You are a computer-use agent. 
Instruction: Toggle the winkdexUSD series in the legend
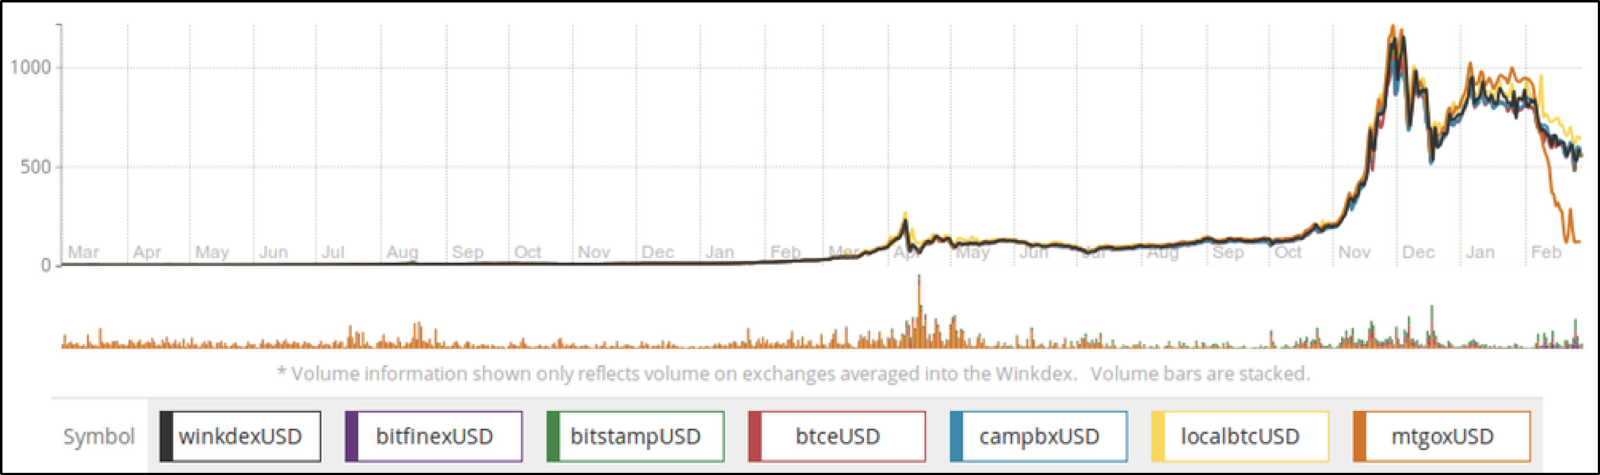click(240, 437)
